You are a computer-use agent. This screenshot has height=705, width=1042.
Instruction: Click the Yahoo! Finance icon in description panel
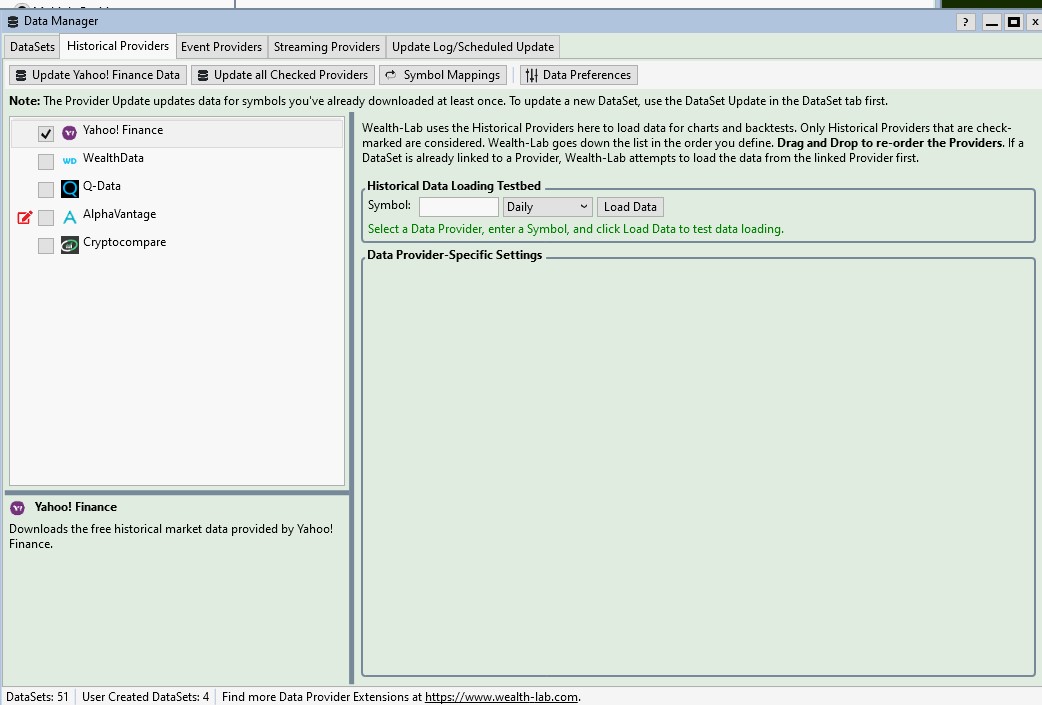click(x=17, y=508)
